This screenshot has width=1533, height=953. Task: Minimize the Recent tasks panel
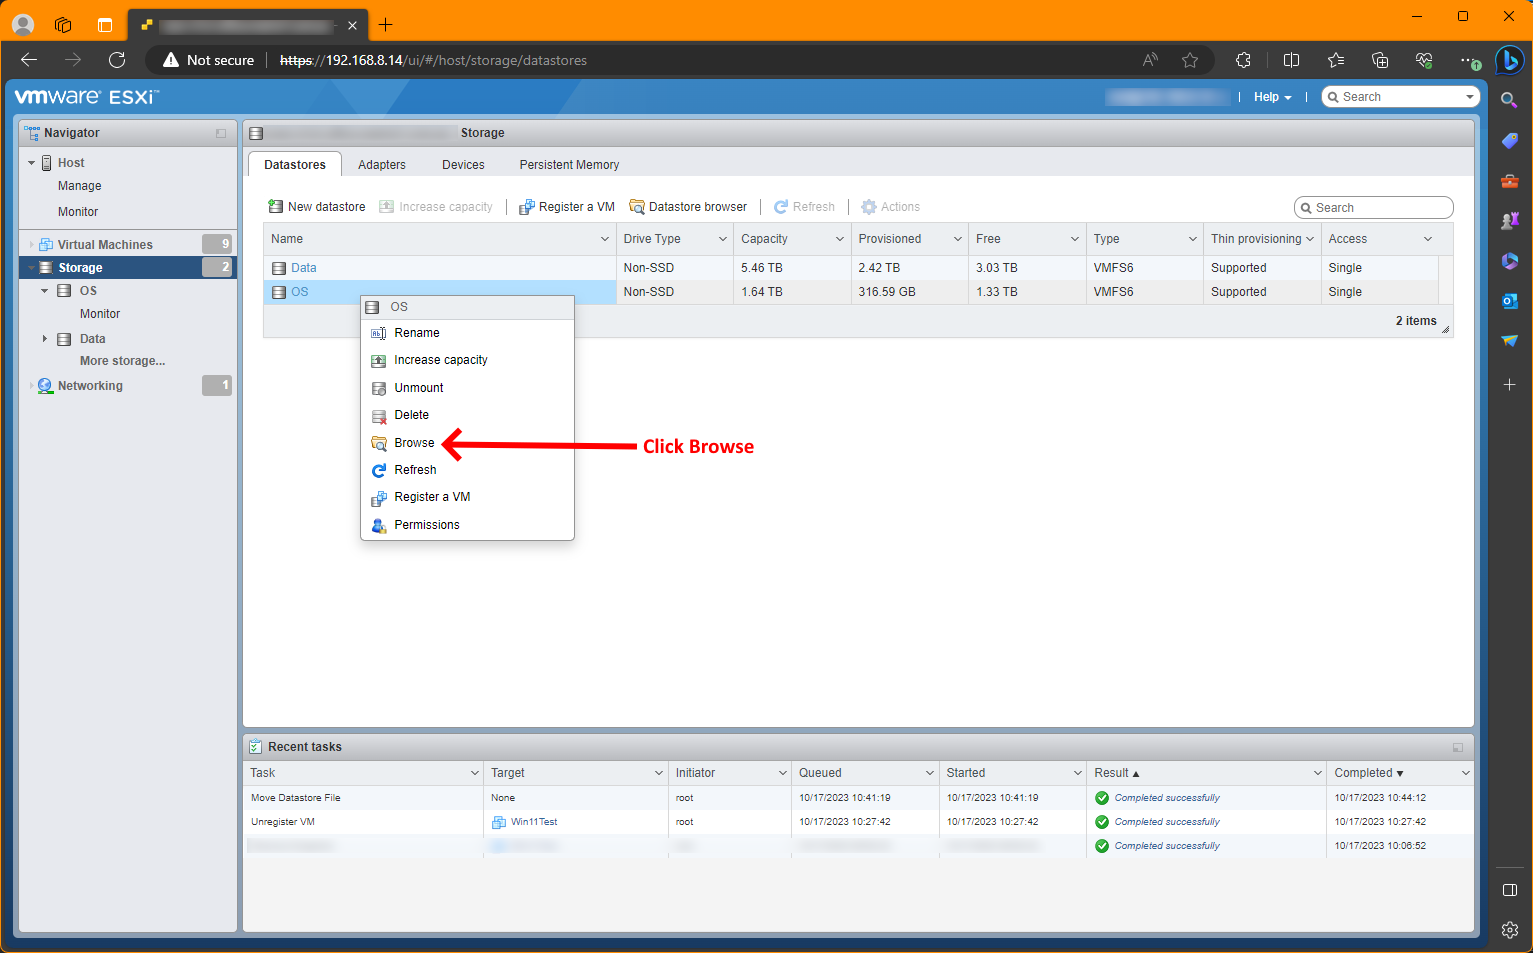click(1457, 747)
